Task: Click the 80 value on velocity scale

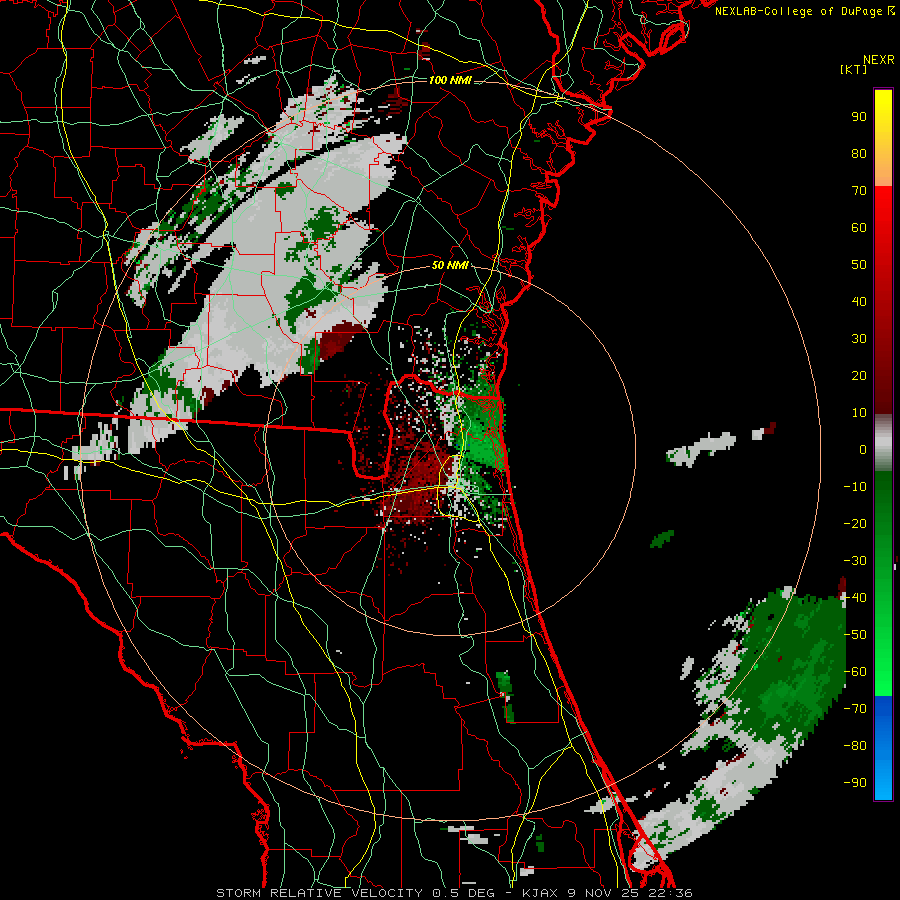Action: point(859,153)
